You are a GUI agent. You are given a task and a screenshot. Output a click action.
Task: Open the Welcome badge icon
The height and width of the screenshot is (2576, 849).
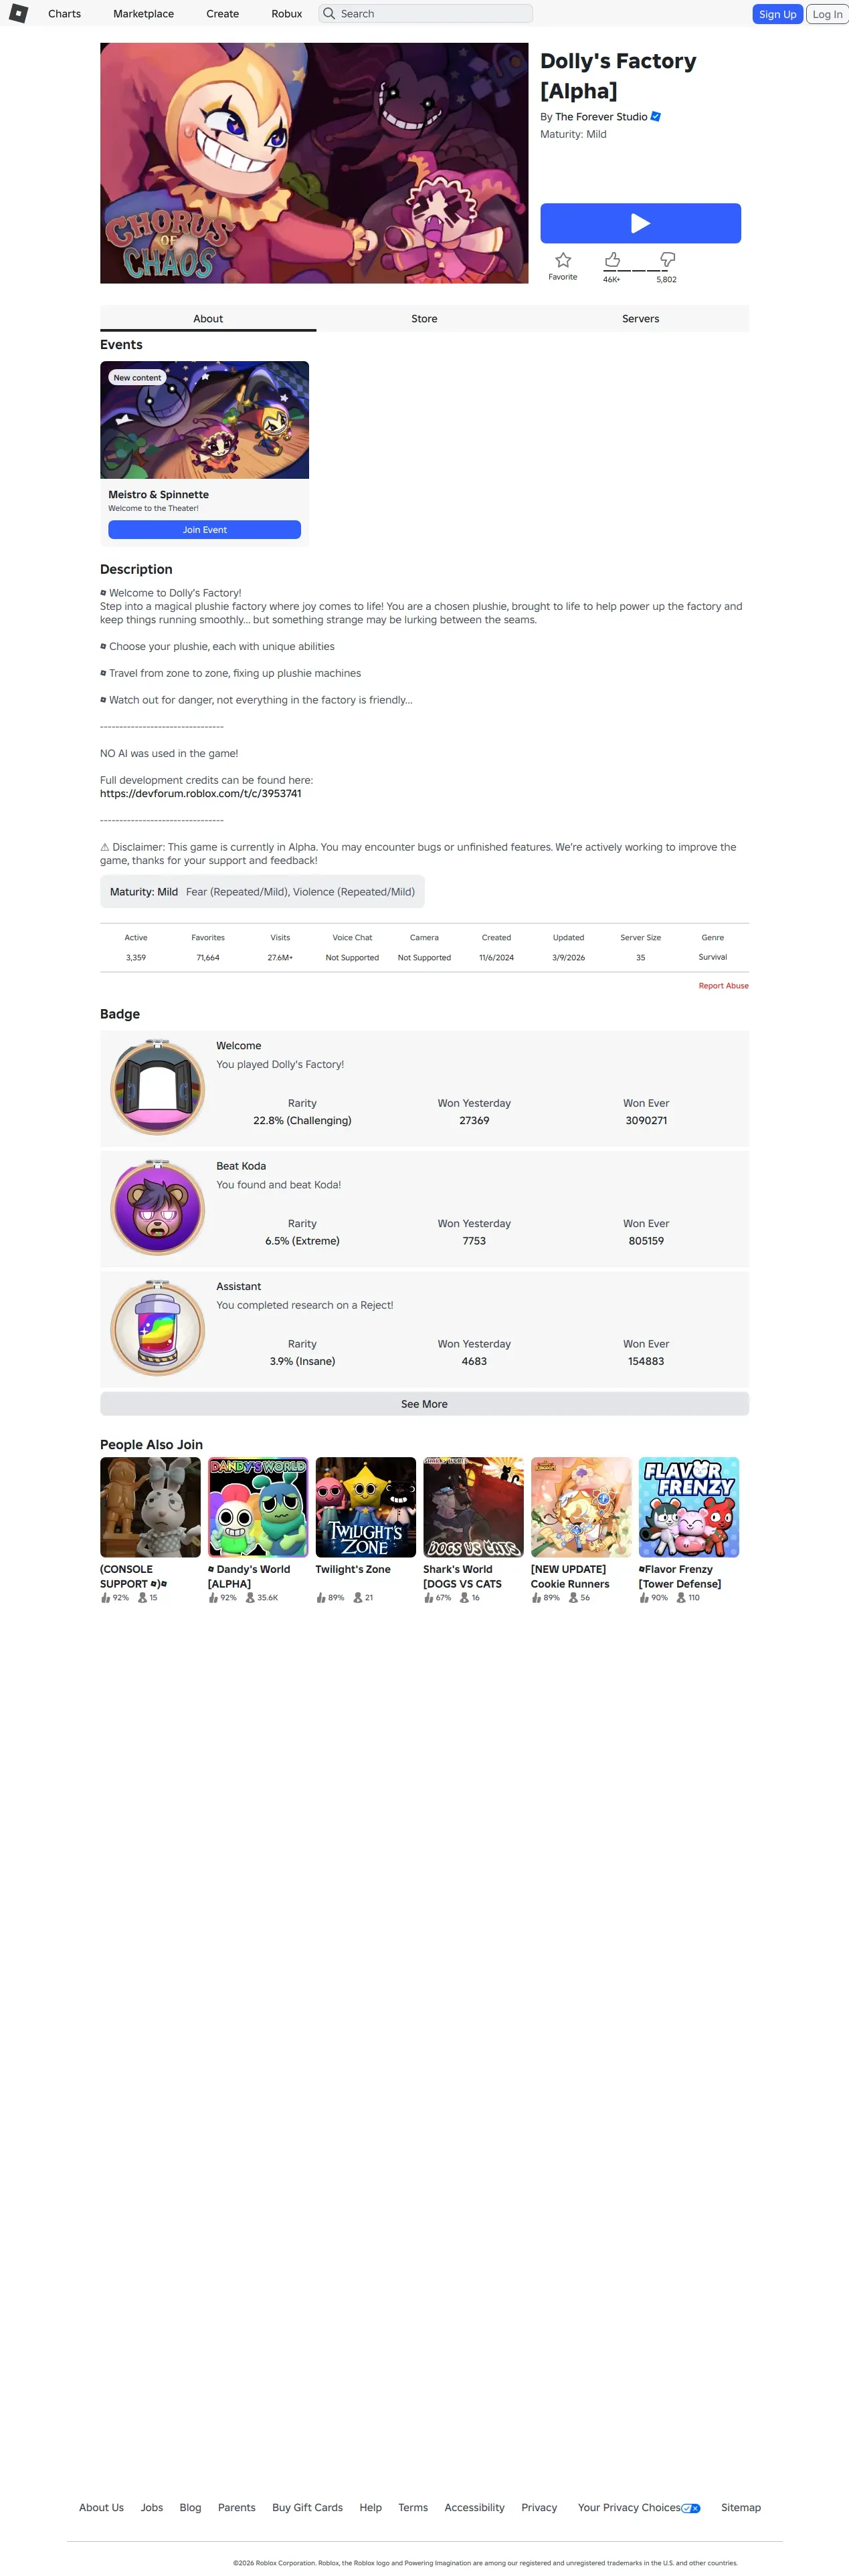157,1087
